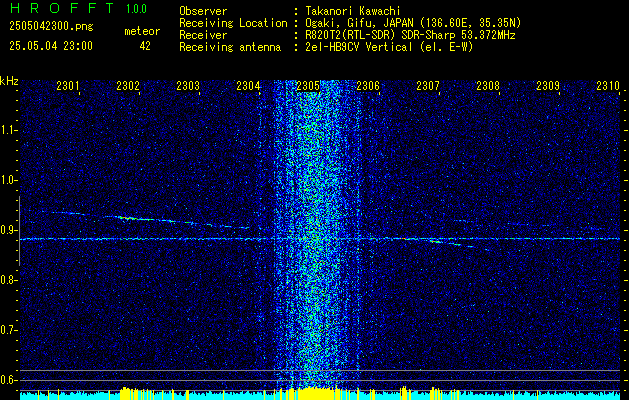Click the observer name Takanori Kawachi
The width and height of the screenshot is (629, 400).
353,11
